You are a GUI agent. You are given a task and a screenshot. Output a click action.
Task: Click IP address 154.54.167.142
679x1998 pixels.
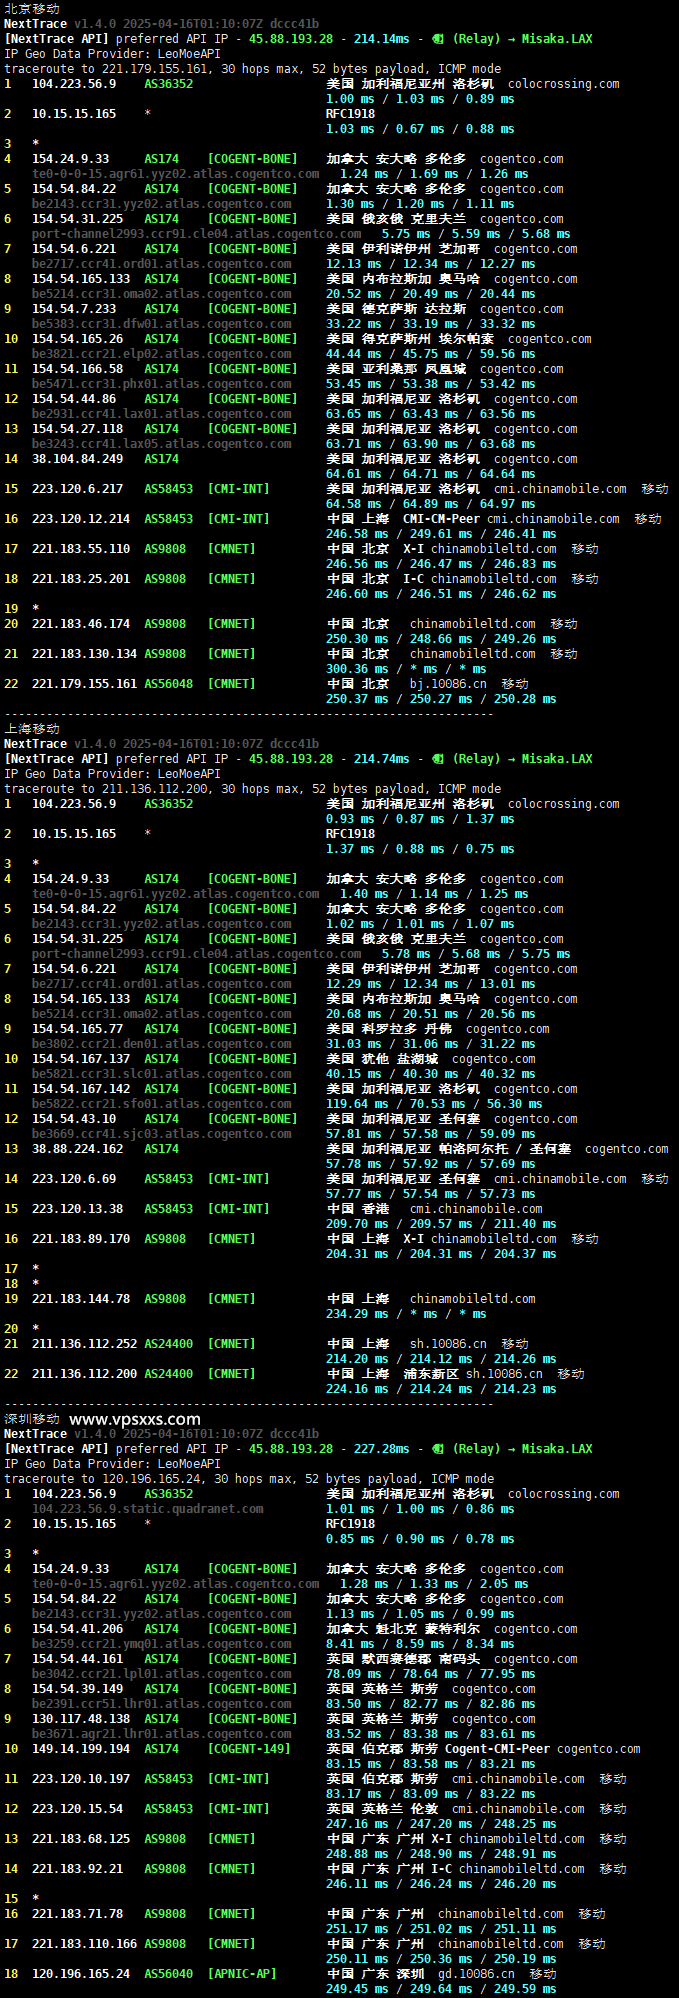(81, 1089)
